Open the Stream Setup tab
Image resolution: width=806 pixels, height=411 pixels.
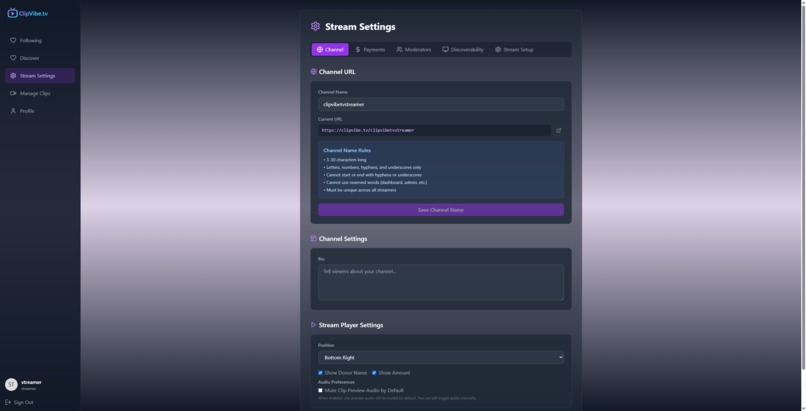tap(514, 49)
